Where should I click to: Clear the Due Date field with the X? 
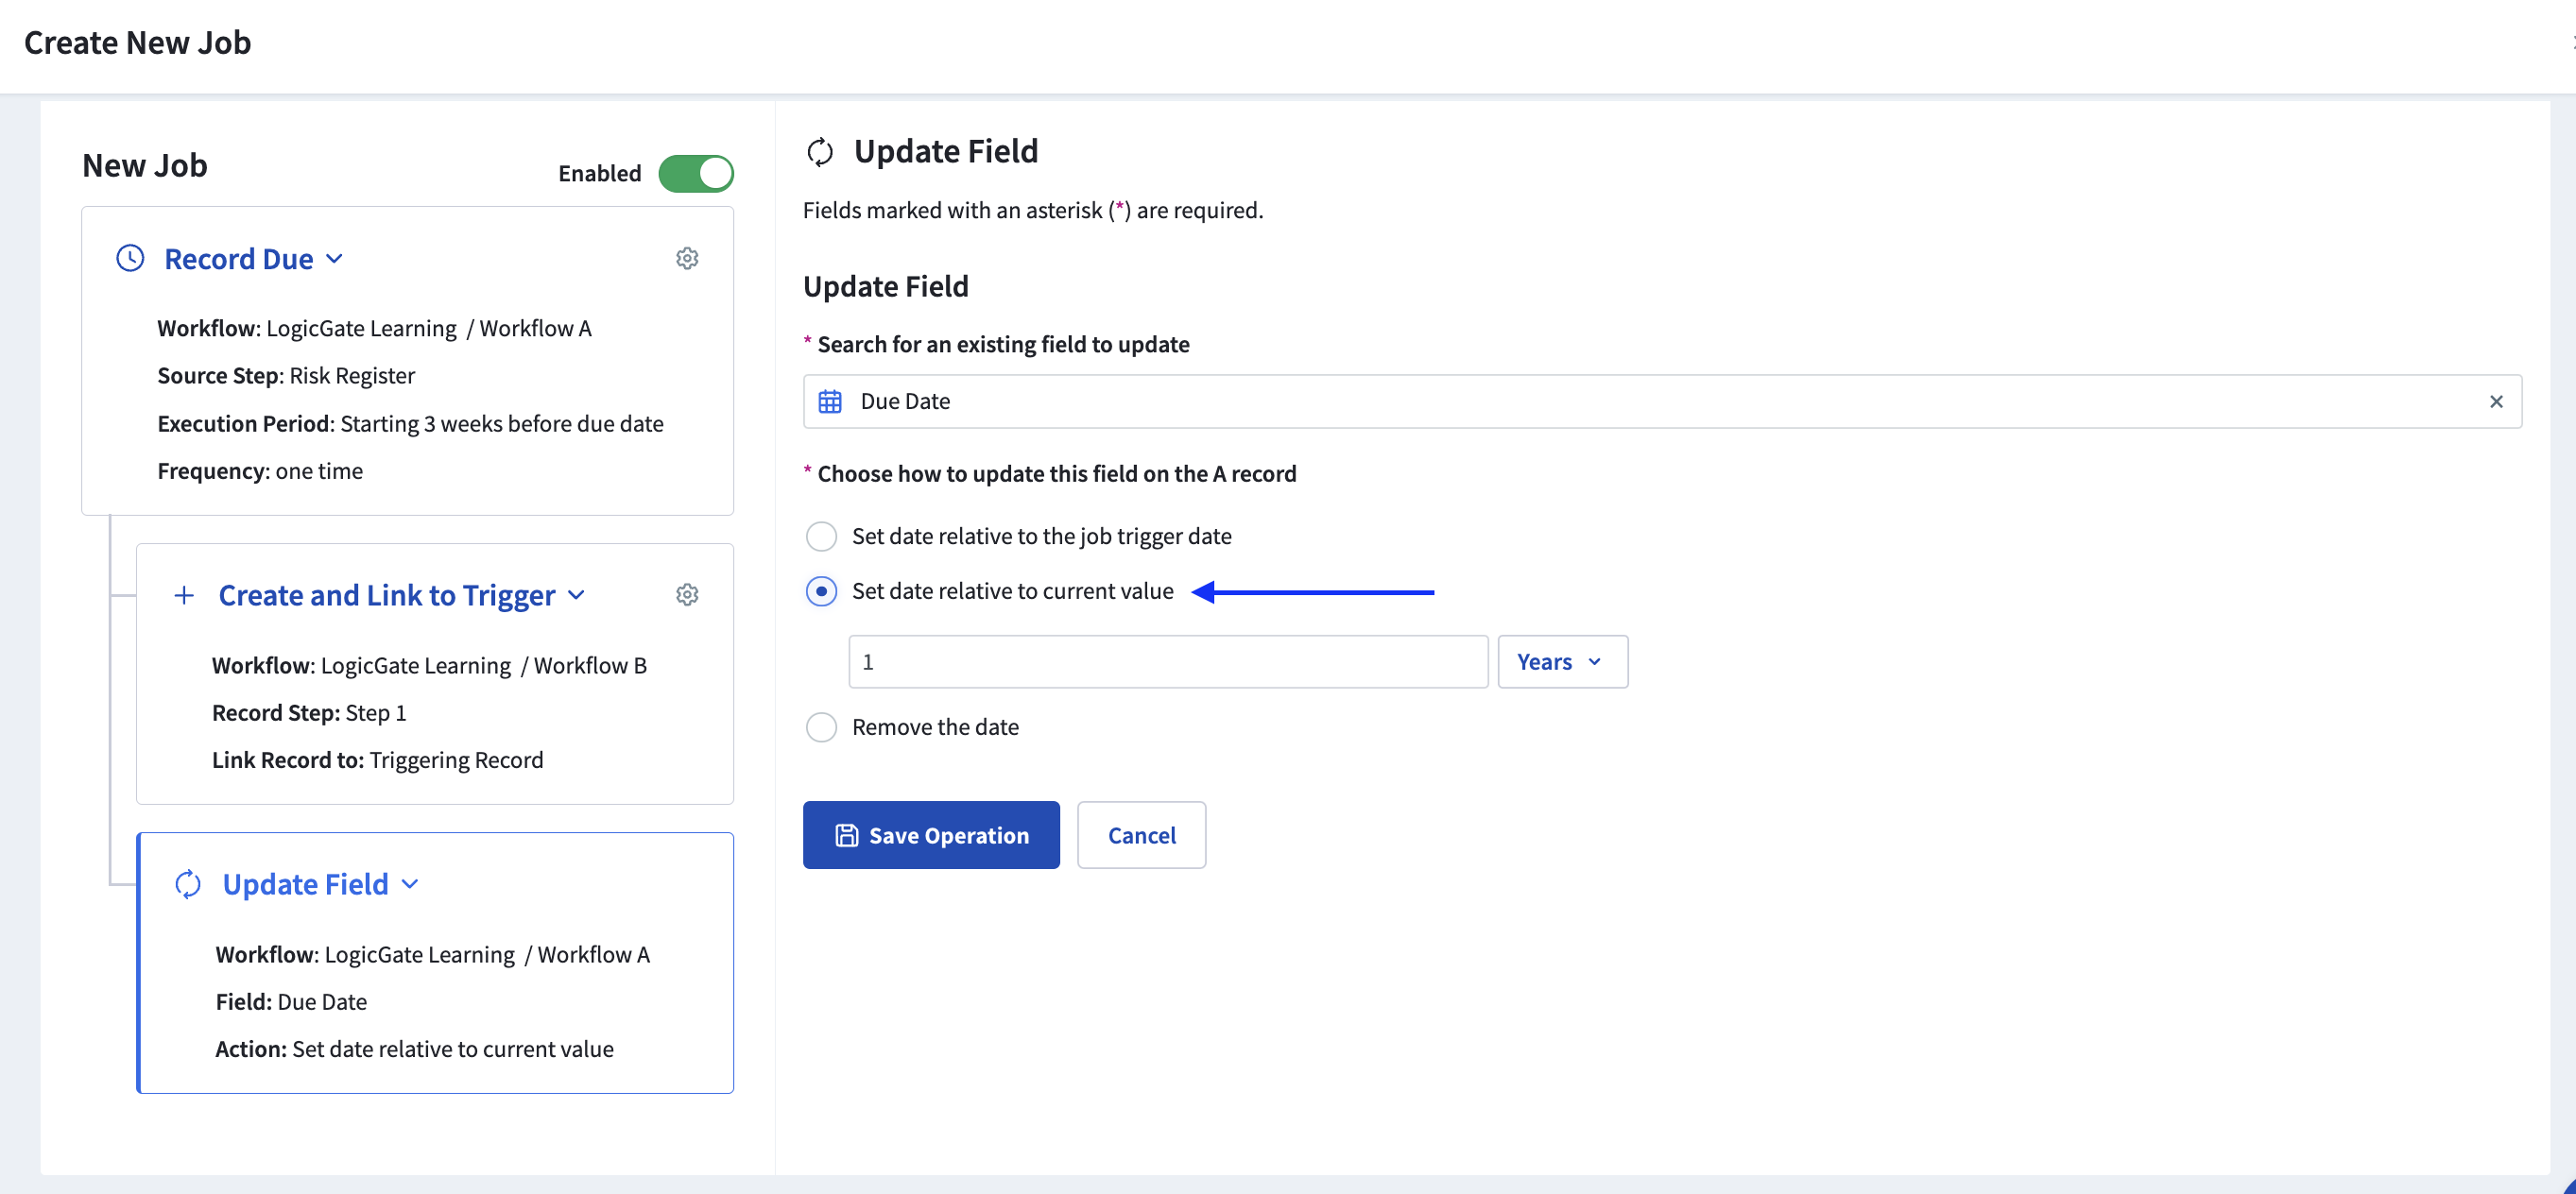[x=2496, y=402]
